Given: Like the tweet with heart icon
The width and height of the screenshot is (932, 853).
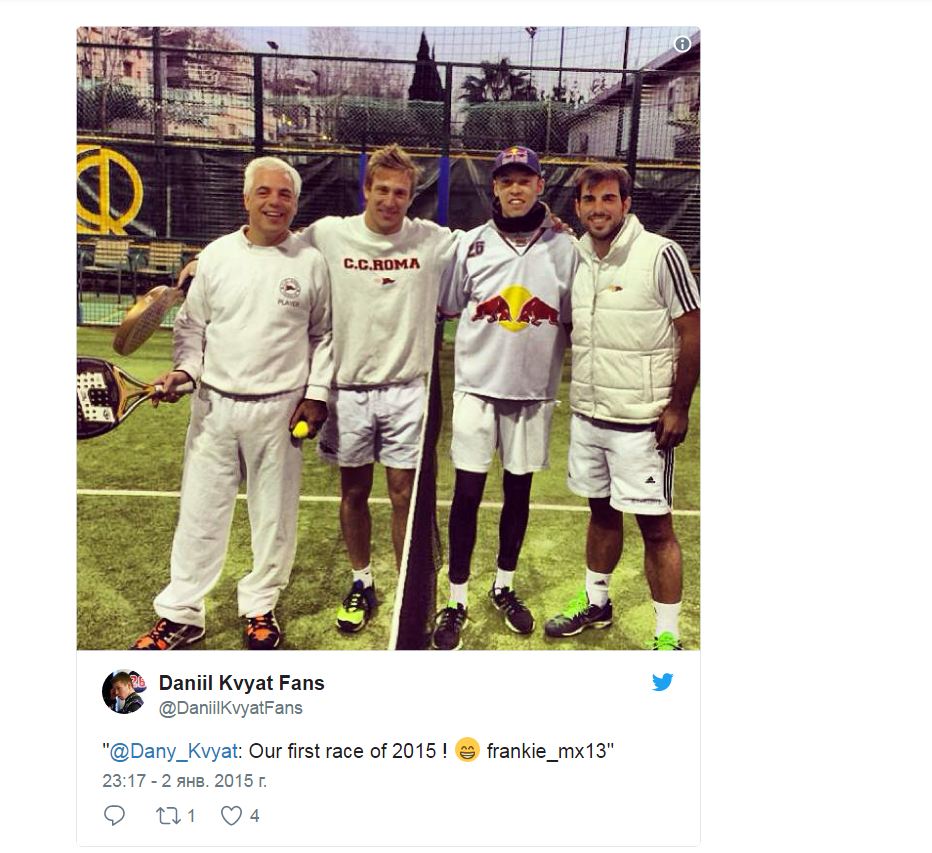Looking at the screenshot, I should pyautogui.click(x=231, y=816).
